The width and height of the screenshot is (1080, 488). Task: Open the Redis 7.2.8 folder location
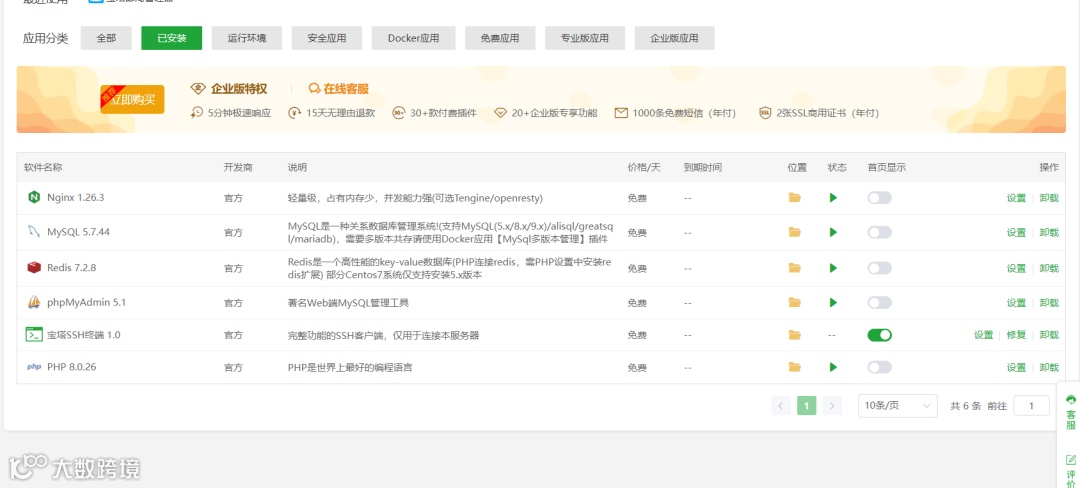pyautogui.click(x=795, y=268)
